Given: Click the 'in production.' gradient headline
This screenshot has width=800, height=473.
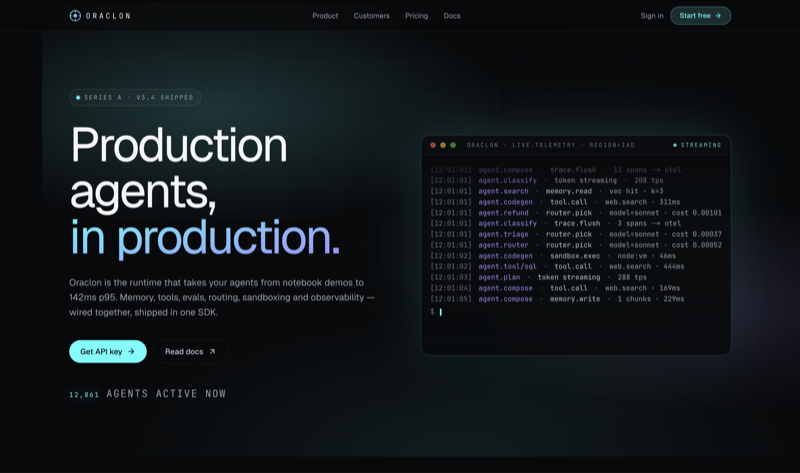Looking at the screenshot, I should coord(205,237).
